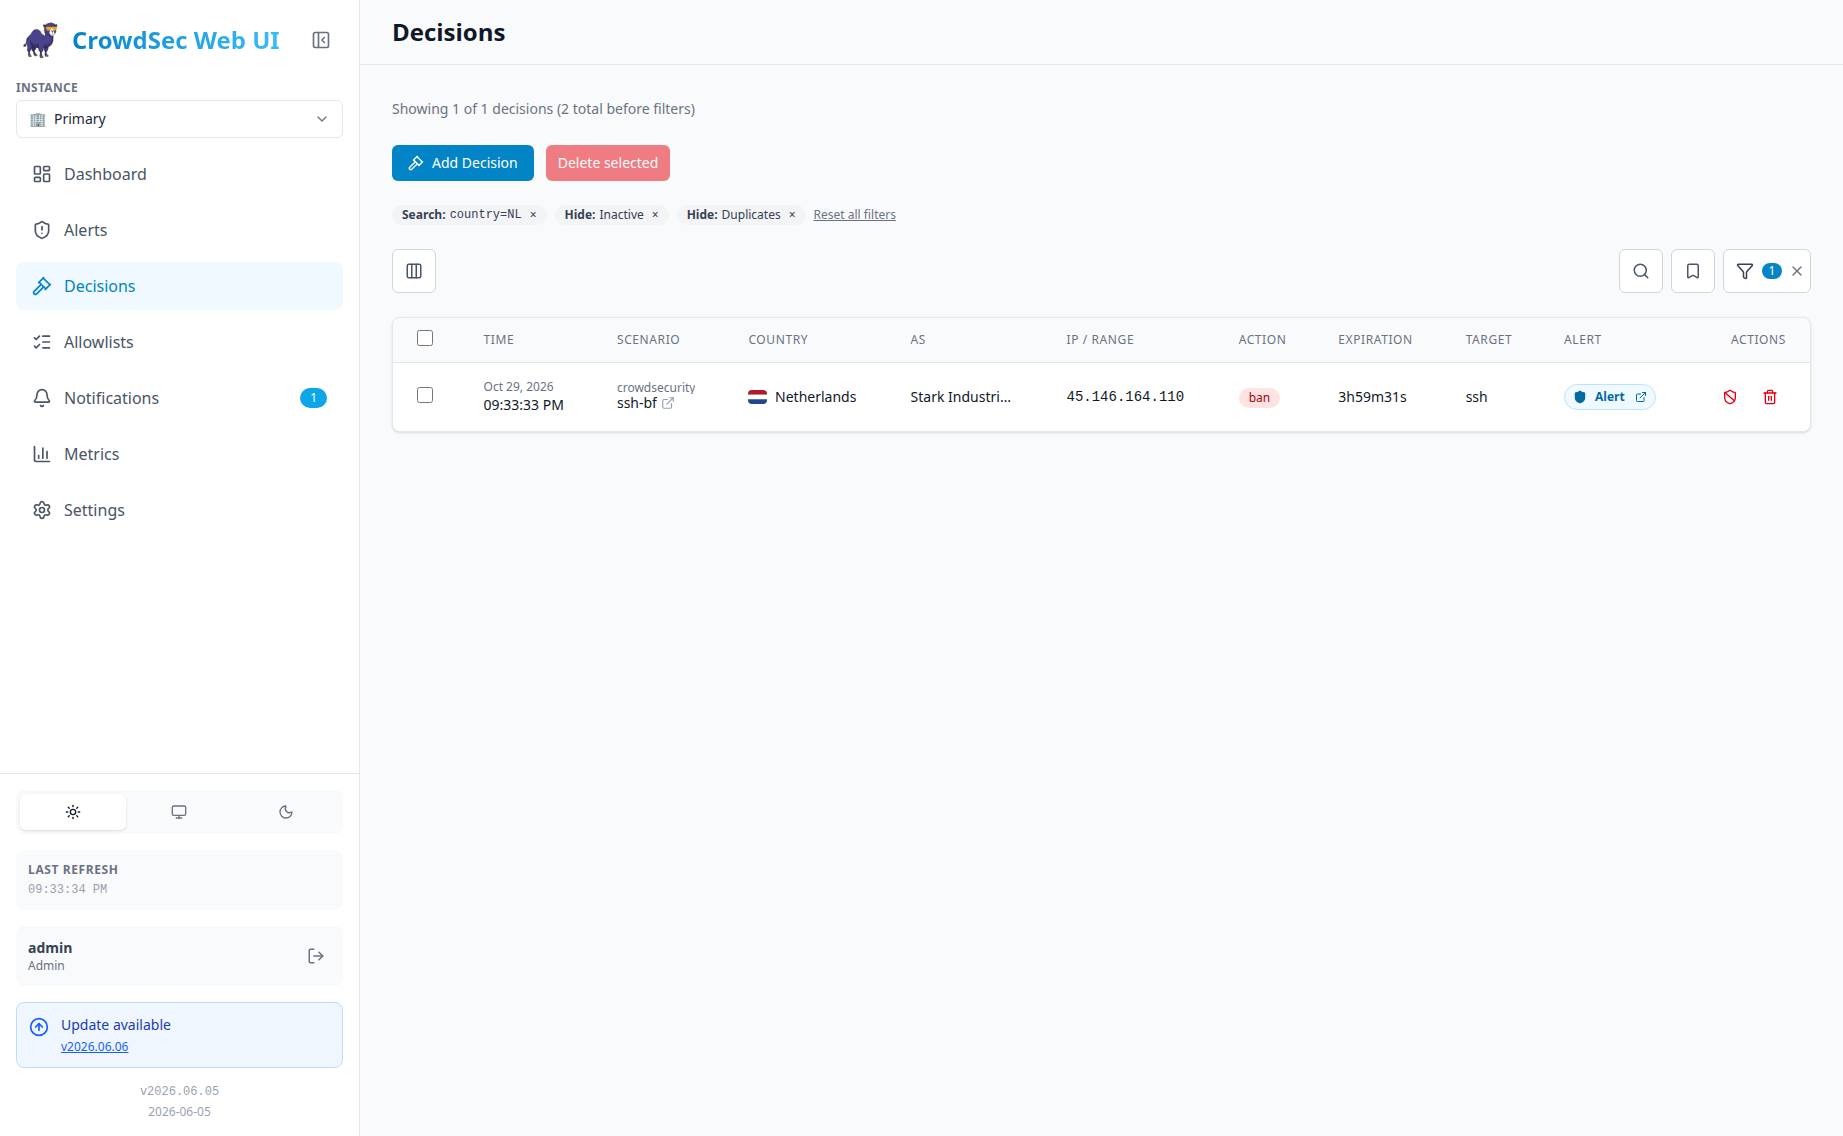Remove the Hide Inactive filter chip
The image size is (1843, 1136).
pyautogui.click(x=655, y=215)
